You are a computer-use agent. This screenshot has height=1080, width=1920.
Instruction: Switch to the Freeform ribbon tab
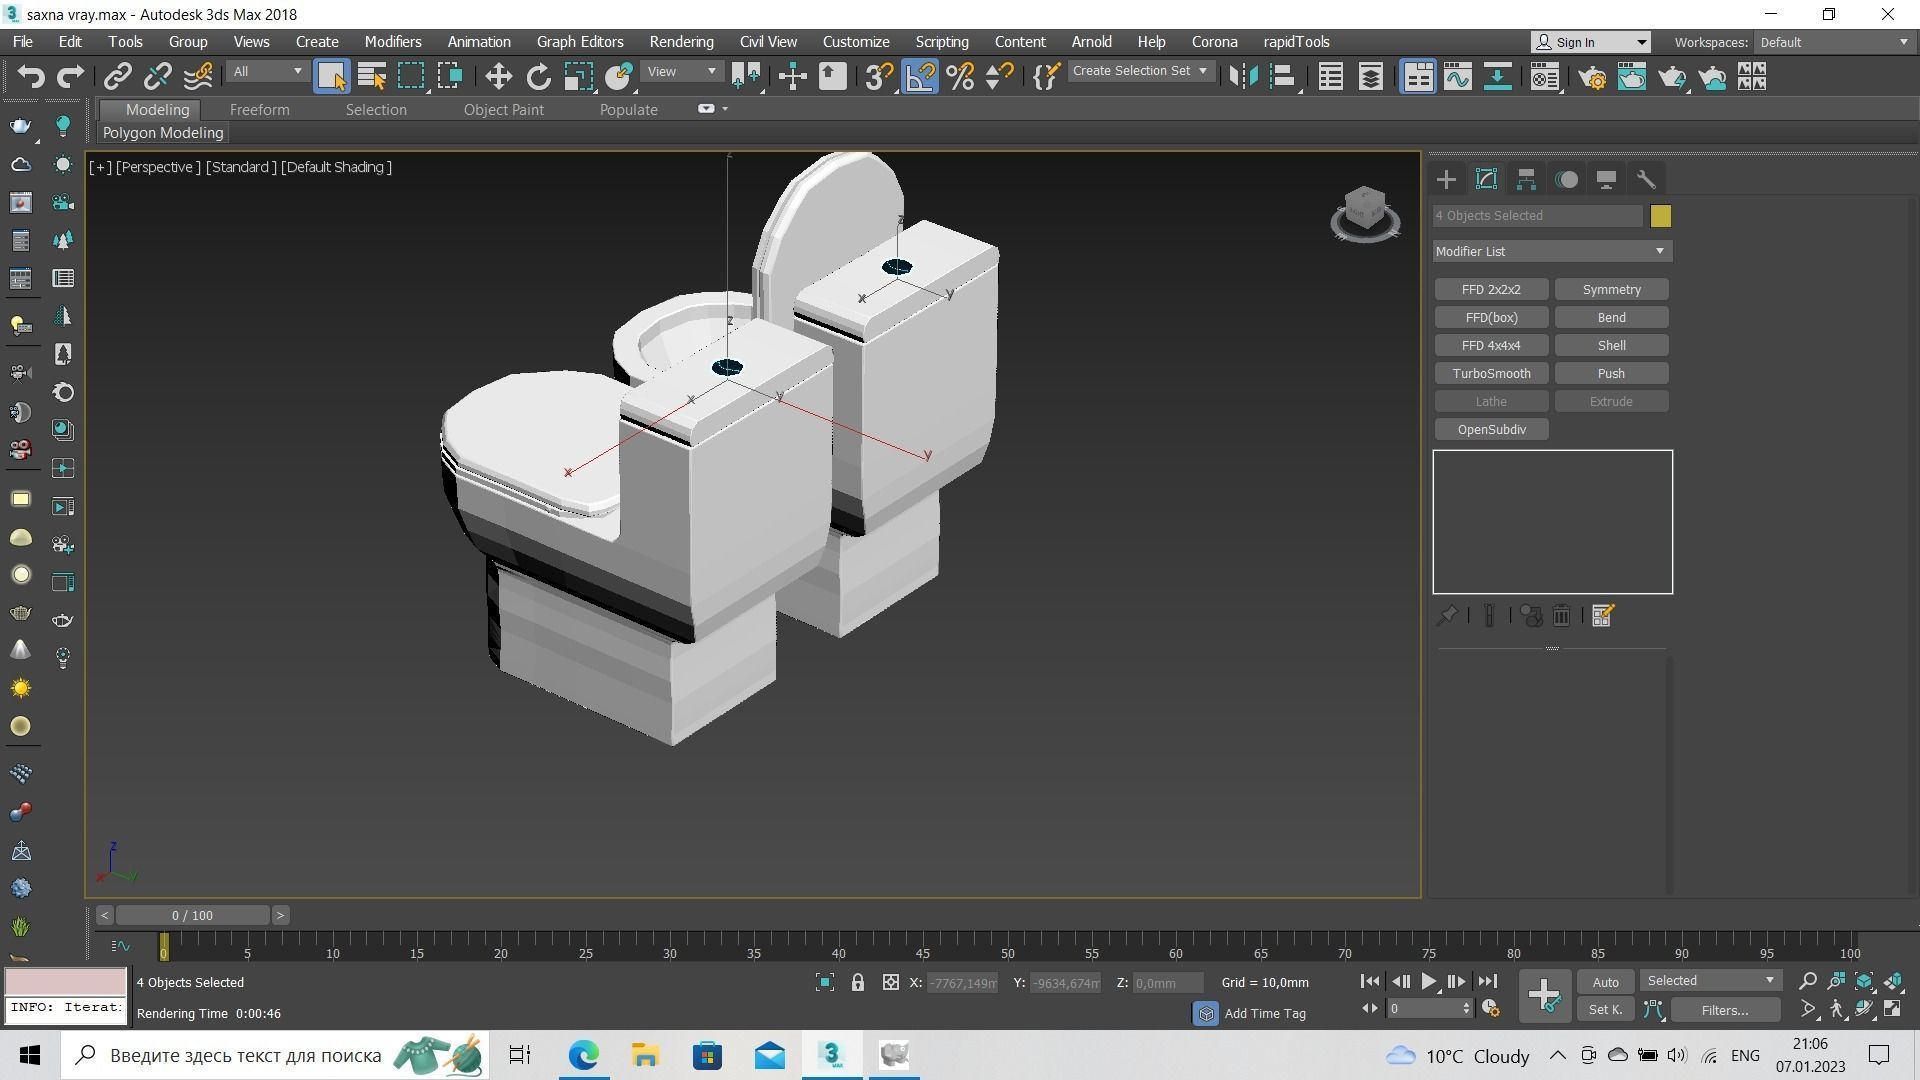pos(259,110)
